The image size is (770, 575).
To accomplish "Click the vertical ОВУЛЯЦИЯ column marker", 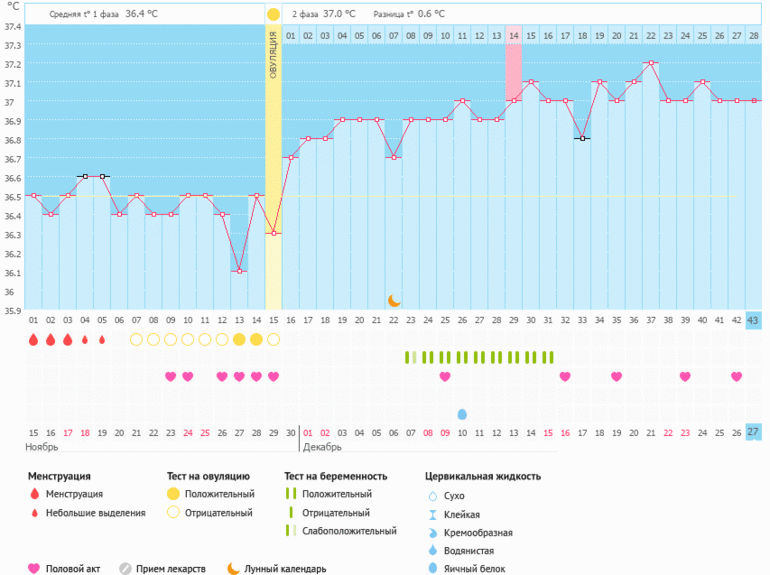I will click(x=273, y=60).
